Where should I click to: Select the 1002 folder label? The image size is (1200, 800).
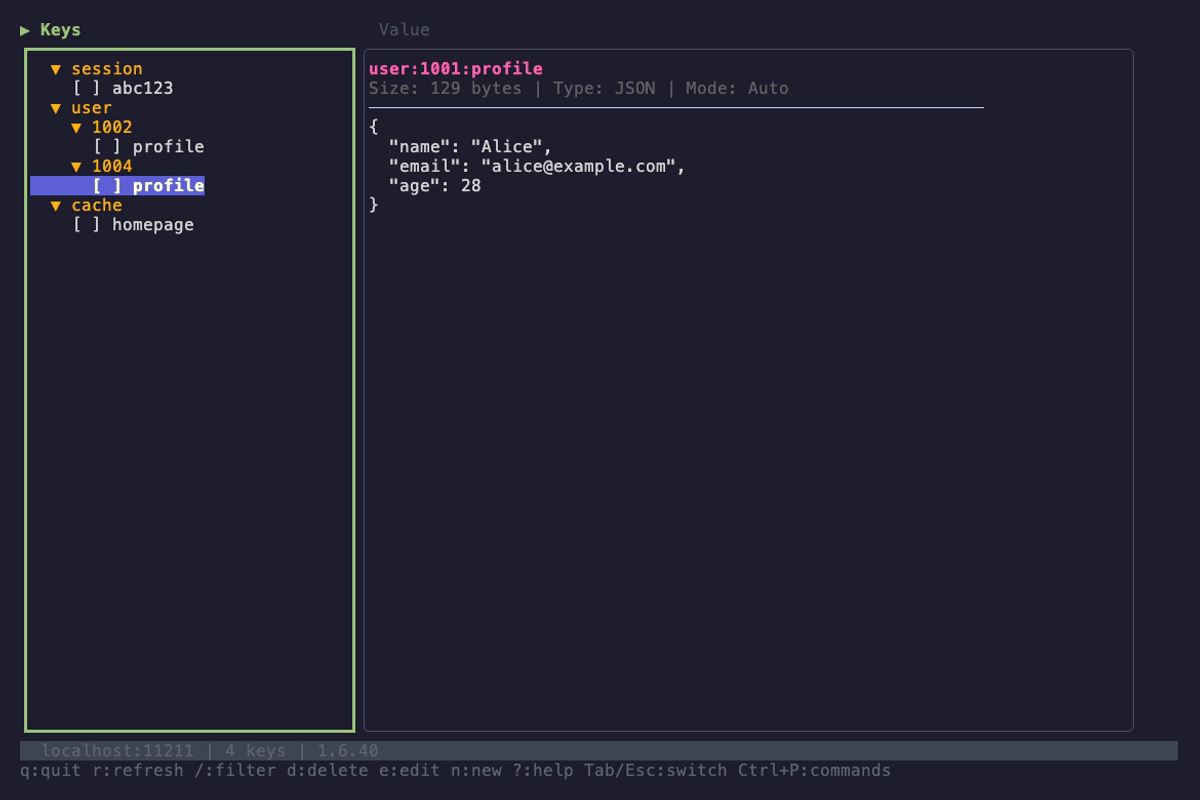point(112,127)
